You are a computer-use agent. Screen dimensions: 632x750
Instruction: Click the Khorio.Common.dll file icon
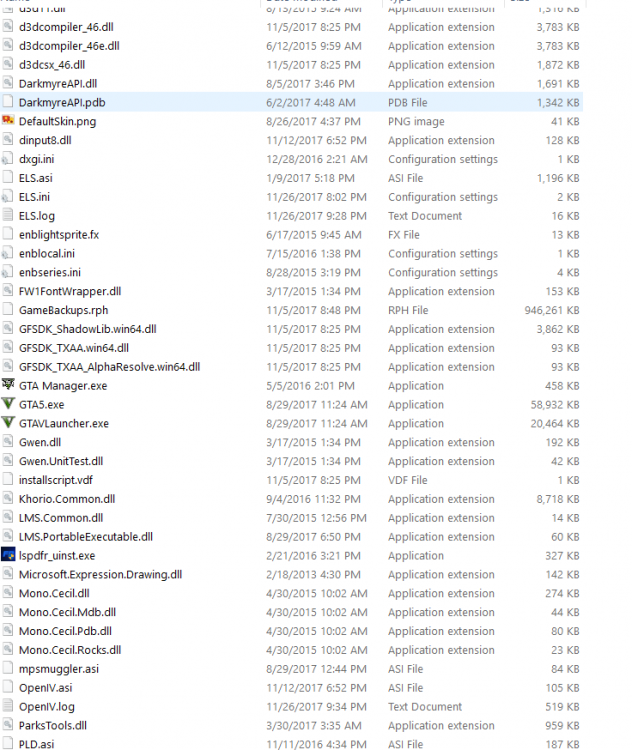(8, 498)
